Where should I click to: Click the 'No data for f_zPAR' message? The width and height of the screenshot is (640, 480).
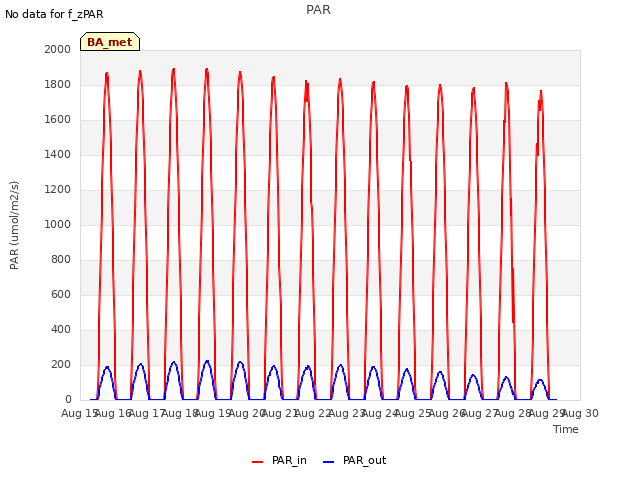(54, 14)
